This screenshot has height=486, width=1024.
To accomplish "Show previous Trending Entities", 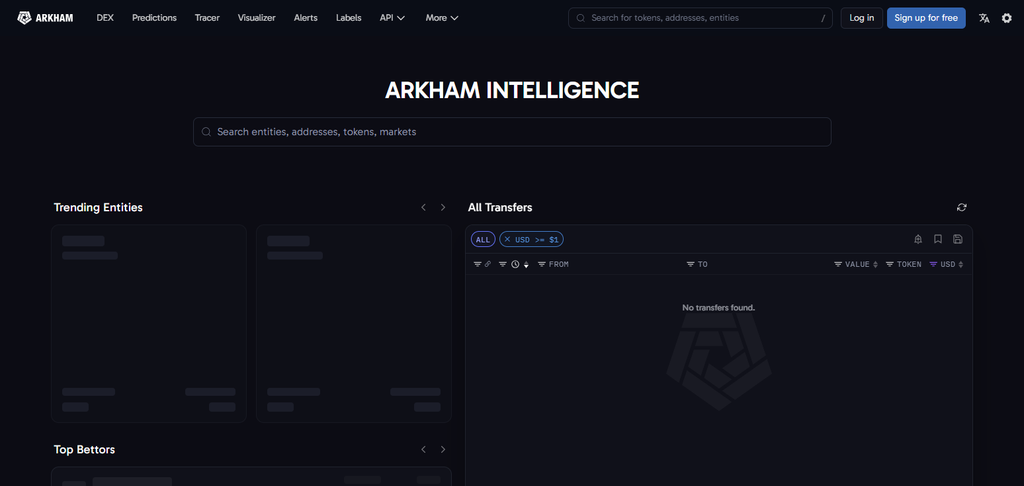I will pos(423,207).
